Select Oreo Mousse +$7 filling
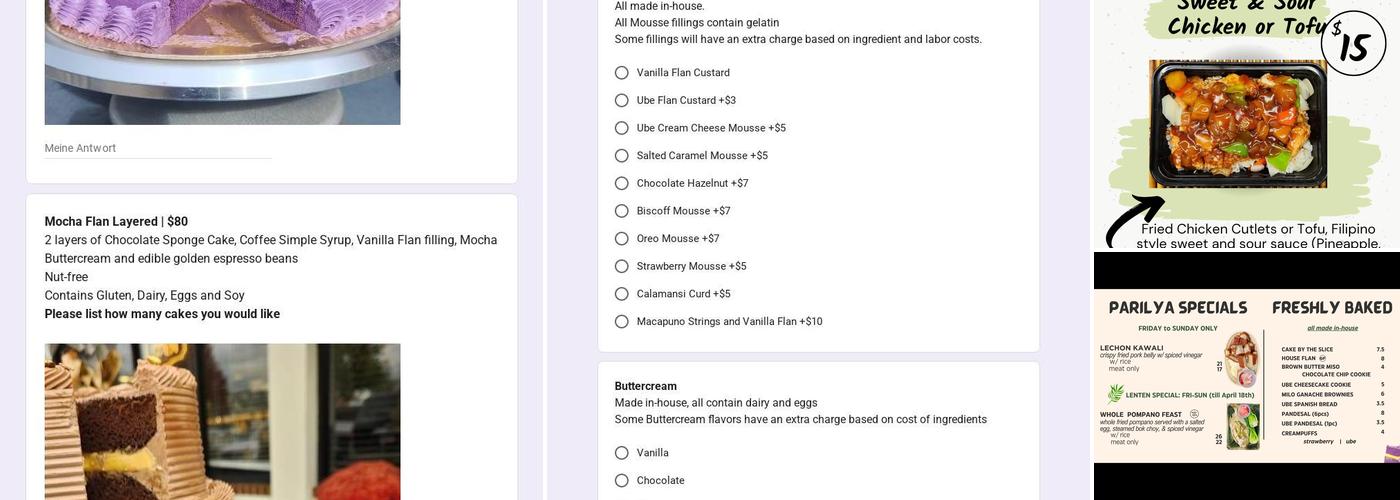Screen dimensions: 1400x500 point(622,239)
